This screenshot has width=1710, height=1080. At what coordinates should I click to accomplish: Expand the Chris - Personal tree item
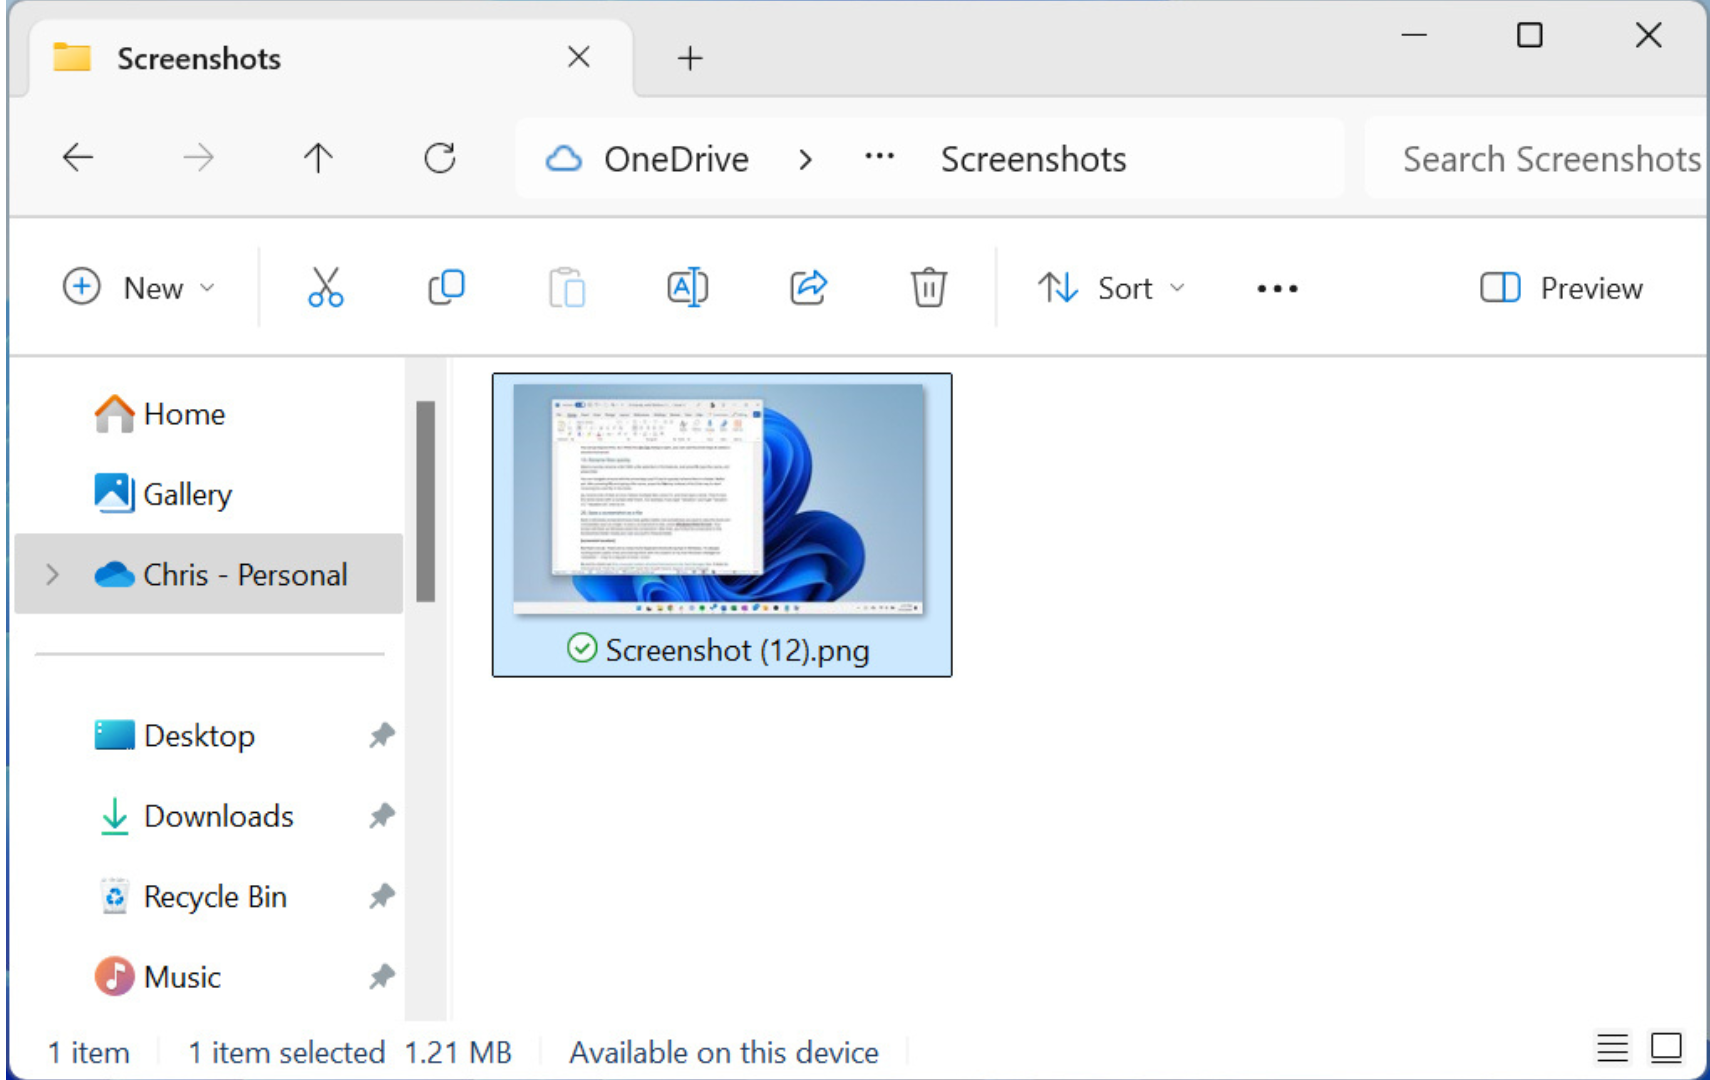pyautogui.click(x=52, y=574)
